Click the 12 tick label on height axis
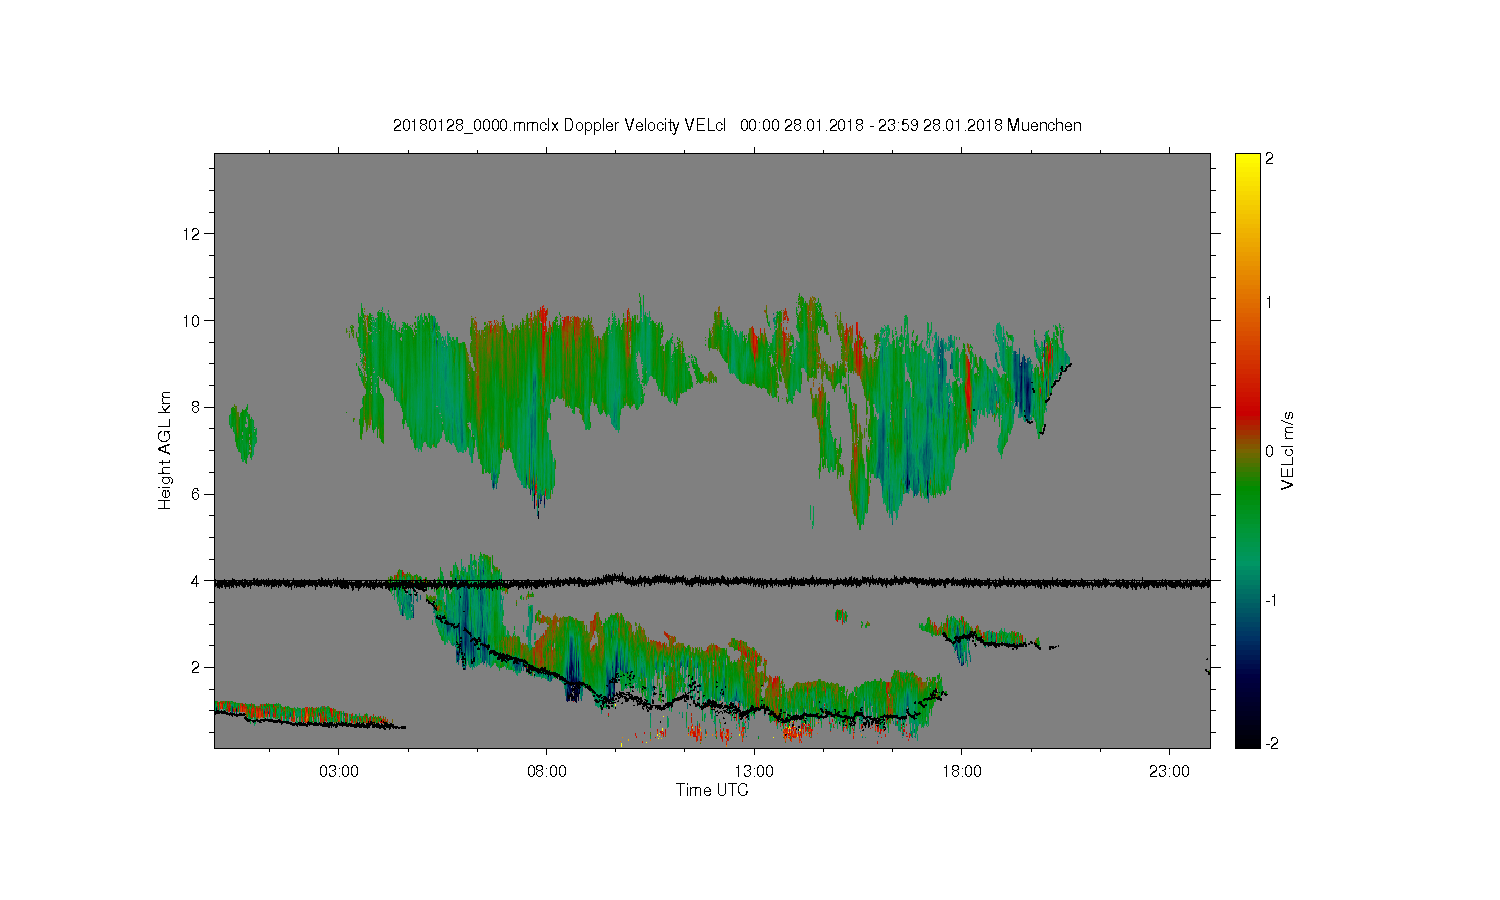Viewport: 1500px width, 900px height. [x=193, y=234]
